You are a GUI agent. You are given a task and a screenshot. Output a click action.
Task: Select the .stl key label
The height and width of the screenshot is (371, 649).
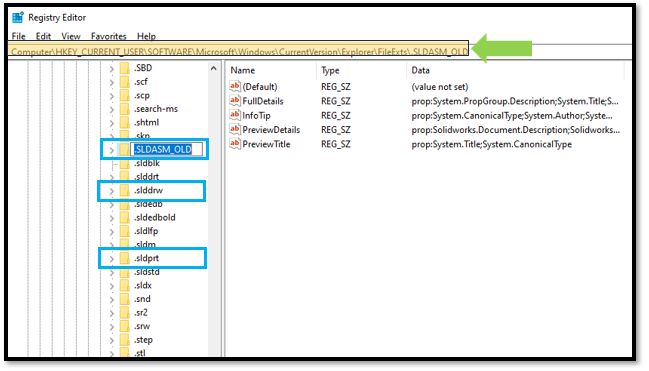tap(140, 353)
